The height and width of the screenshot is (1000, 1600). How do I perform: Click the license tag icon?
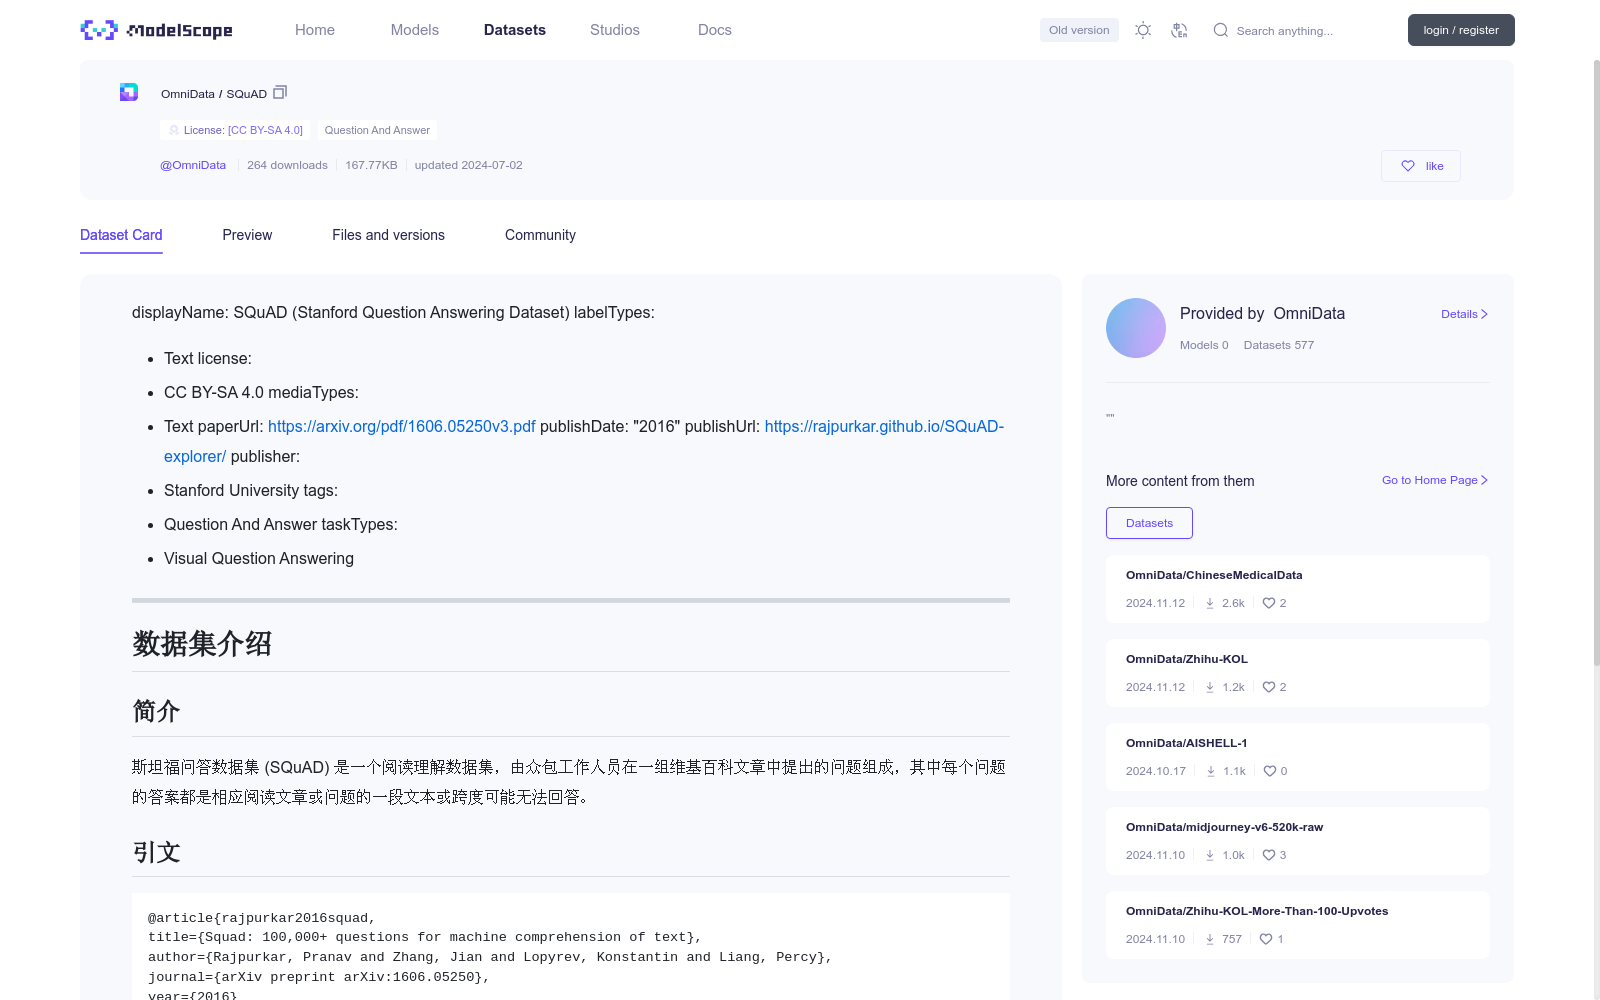click(174, 130)
